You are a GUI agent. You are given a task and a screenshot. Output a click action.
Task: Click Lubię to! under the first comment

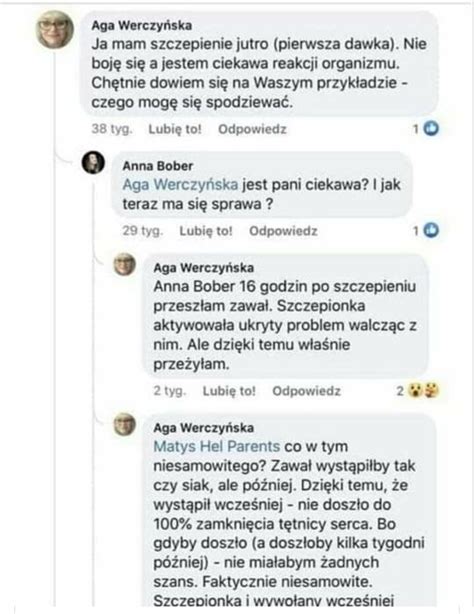tap(175, 129)
